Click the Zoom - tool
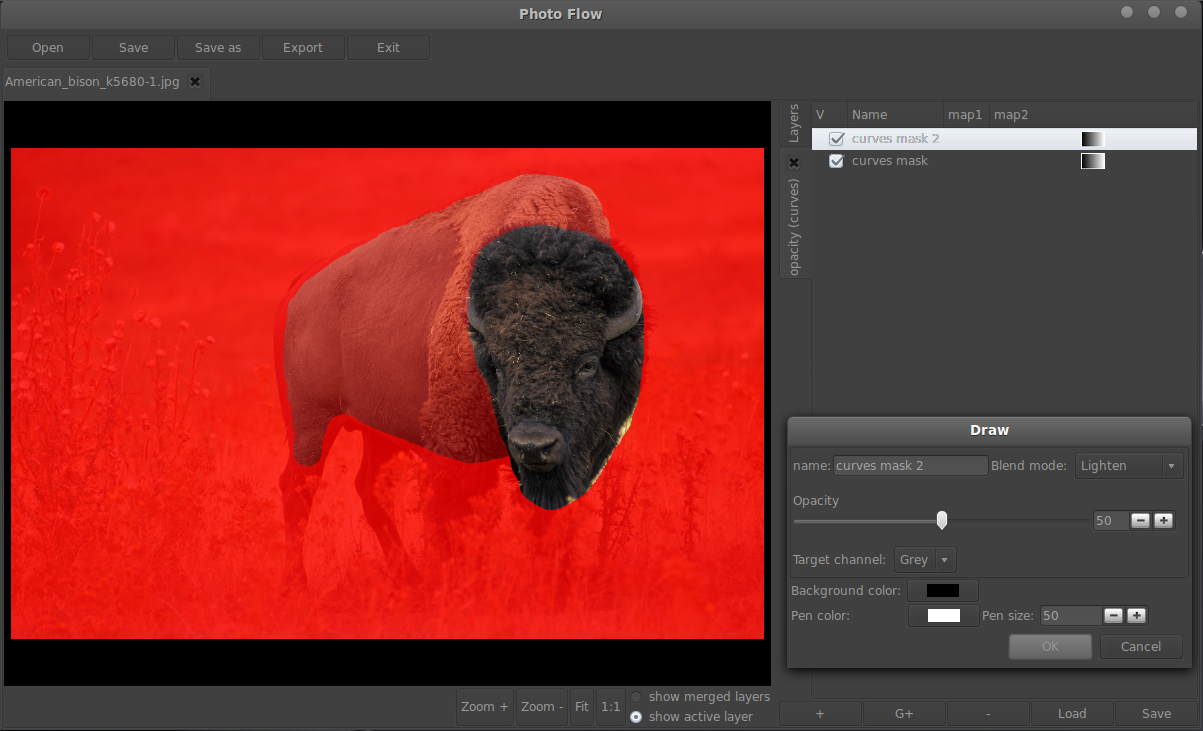Screen dimensions: 1203x731 tap(540, 706)
